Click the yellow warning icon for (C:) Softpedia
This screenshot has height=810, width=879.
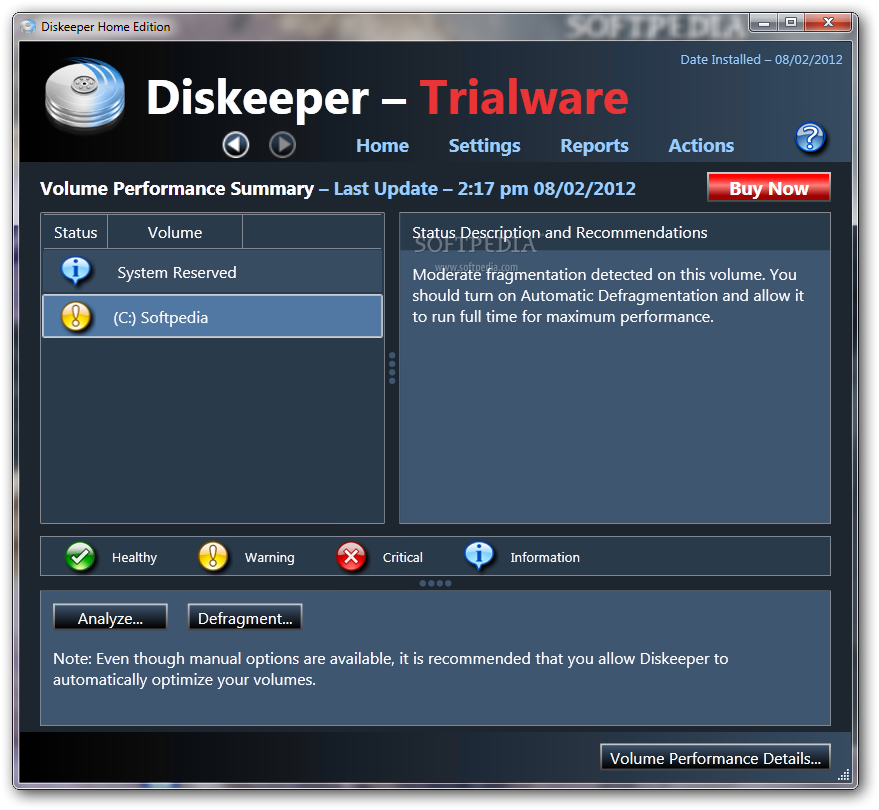tap(76, 317)
